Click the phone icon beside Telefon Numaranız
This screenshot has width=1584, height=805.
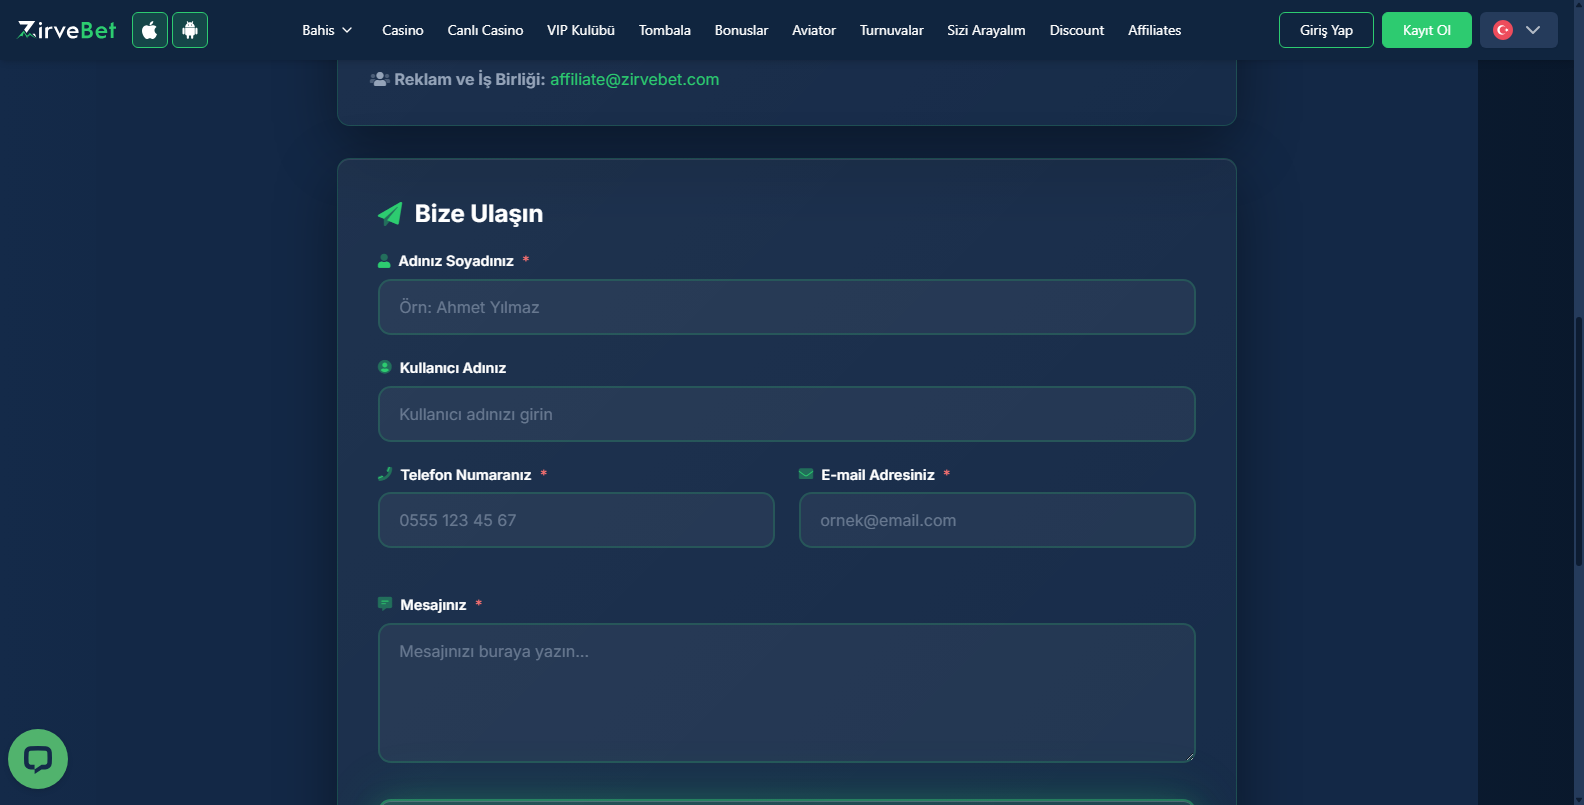coord(385,474)
